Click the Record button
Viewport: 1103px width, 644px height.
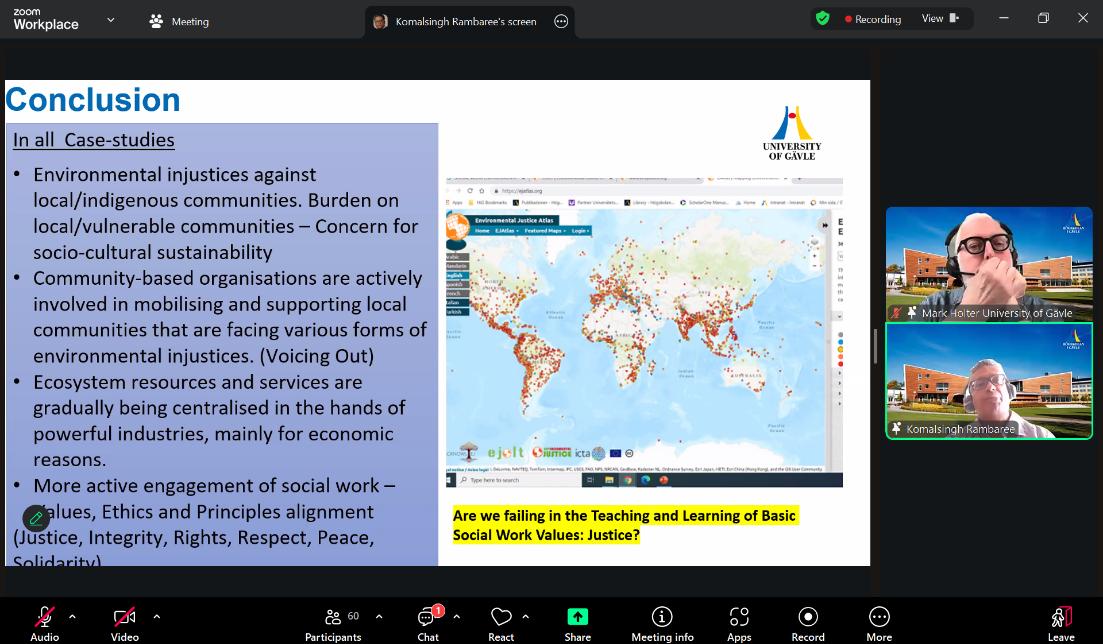[x=808, y=624]
